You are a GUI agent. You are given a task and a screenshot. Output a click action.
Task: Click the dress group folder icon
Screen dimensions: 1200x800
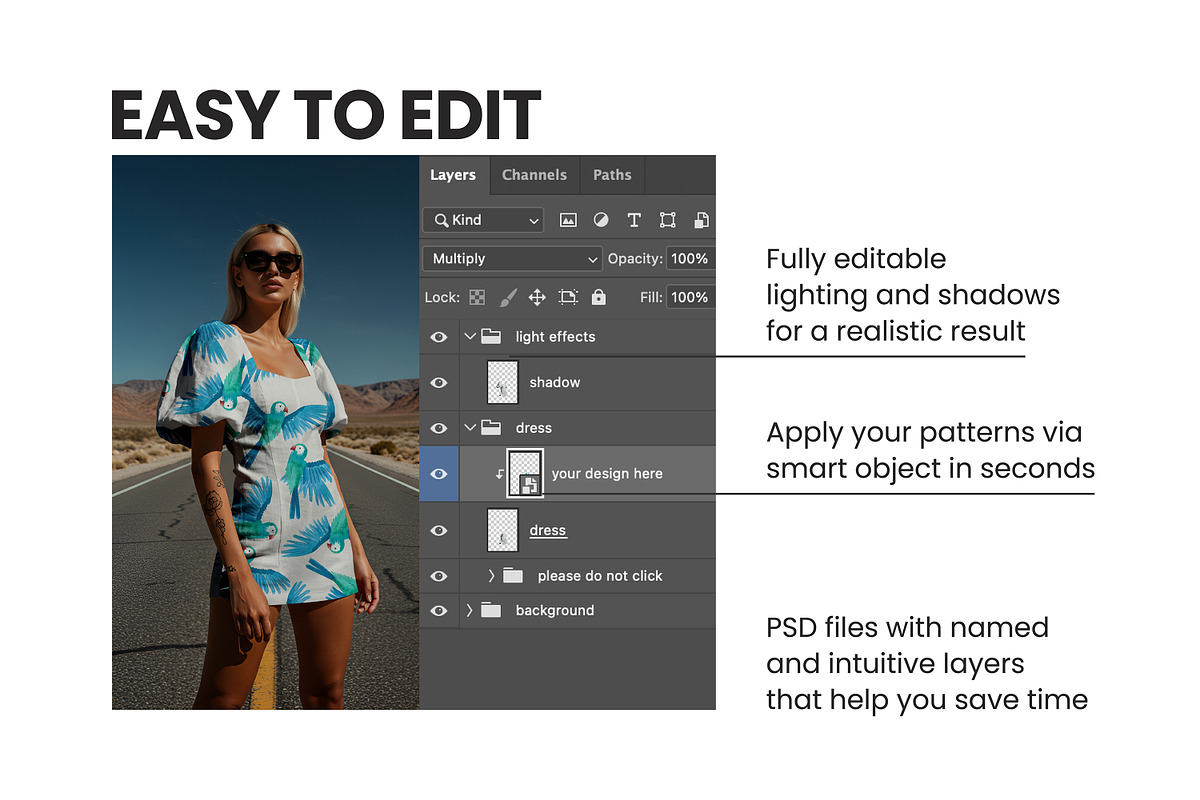491,427
